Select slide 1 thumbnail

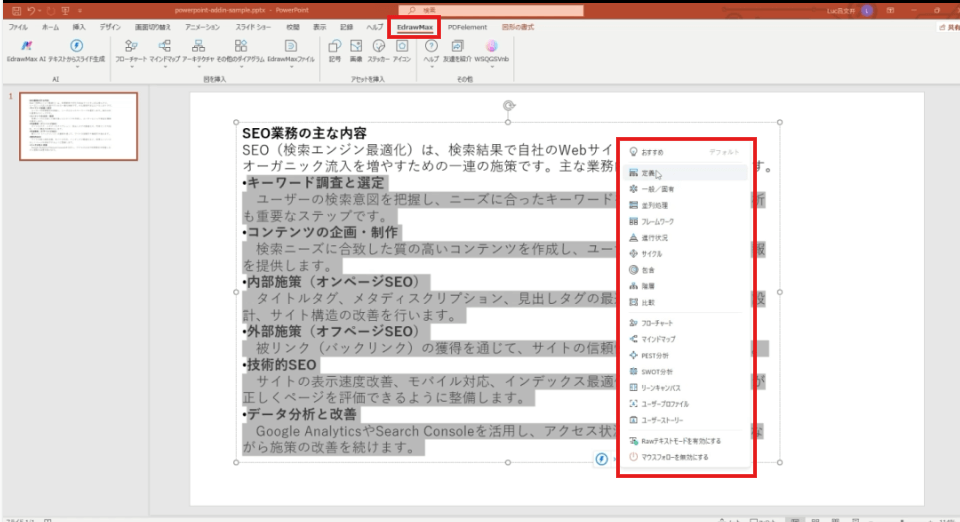78,127
